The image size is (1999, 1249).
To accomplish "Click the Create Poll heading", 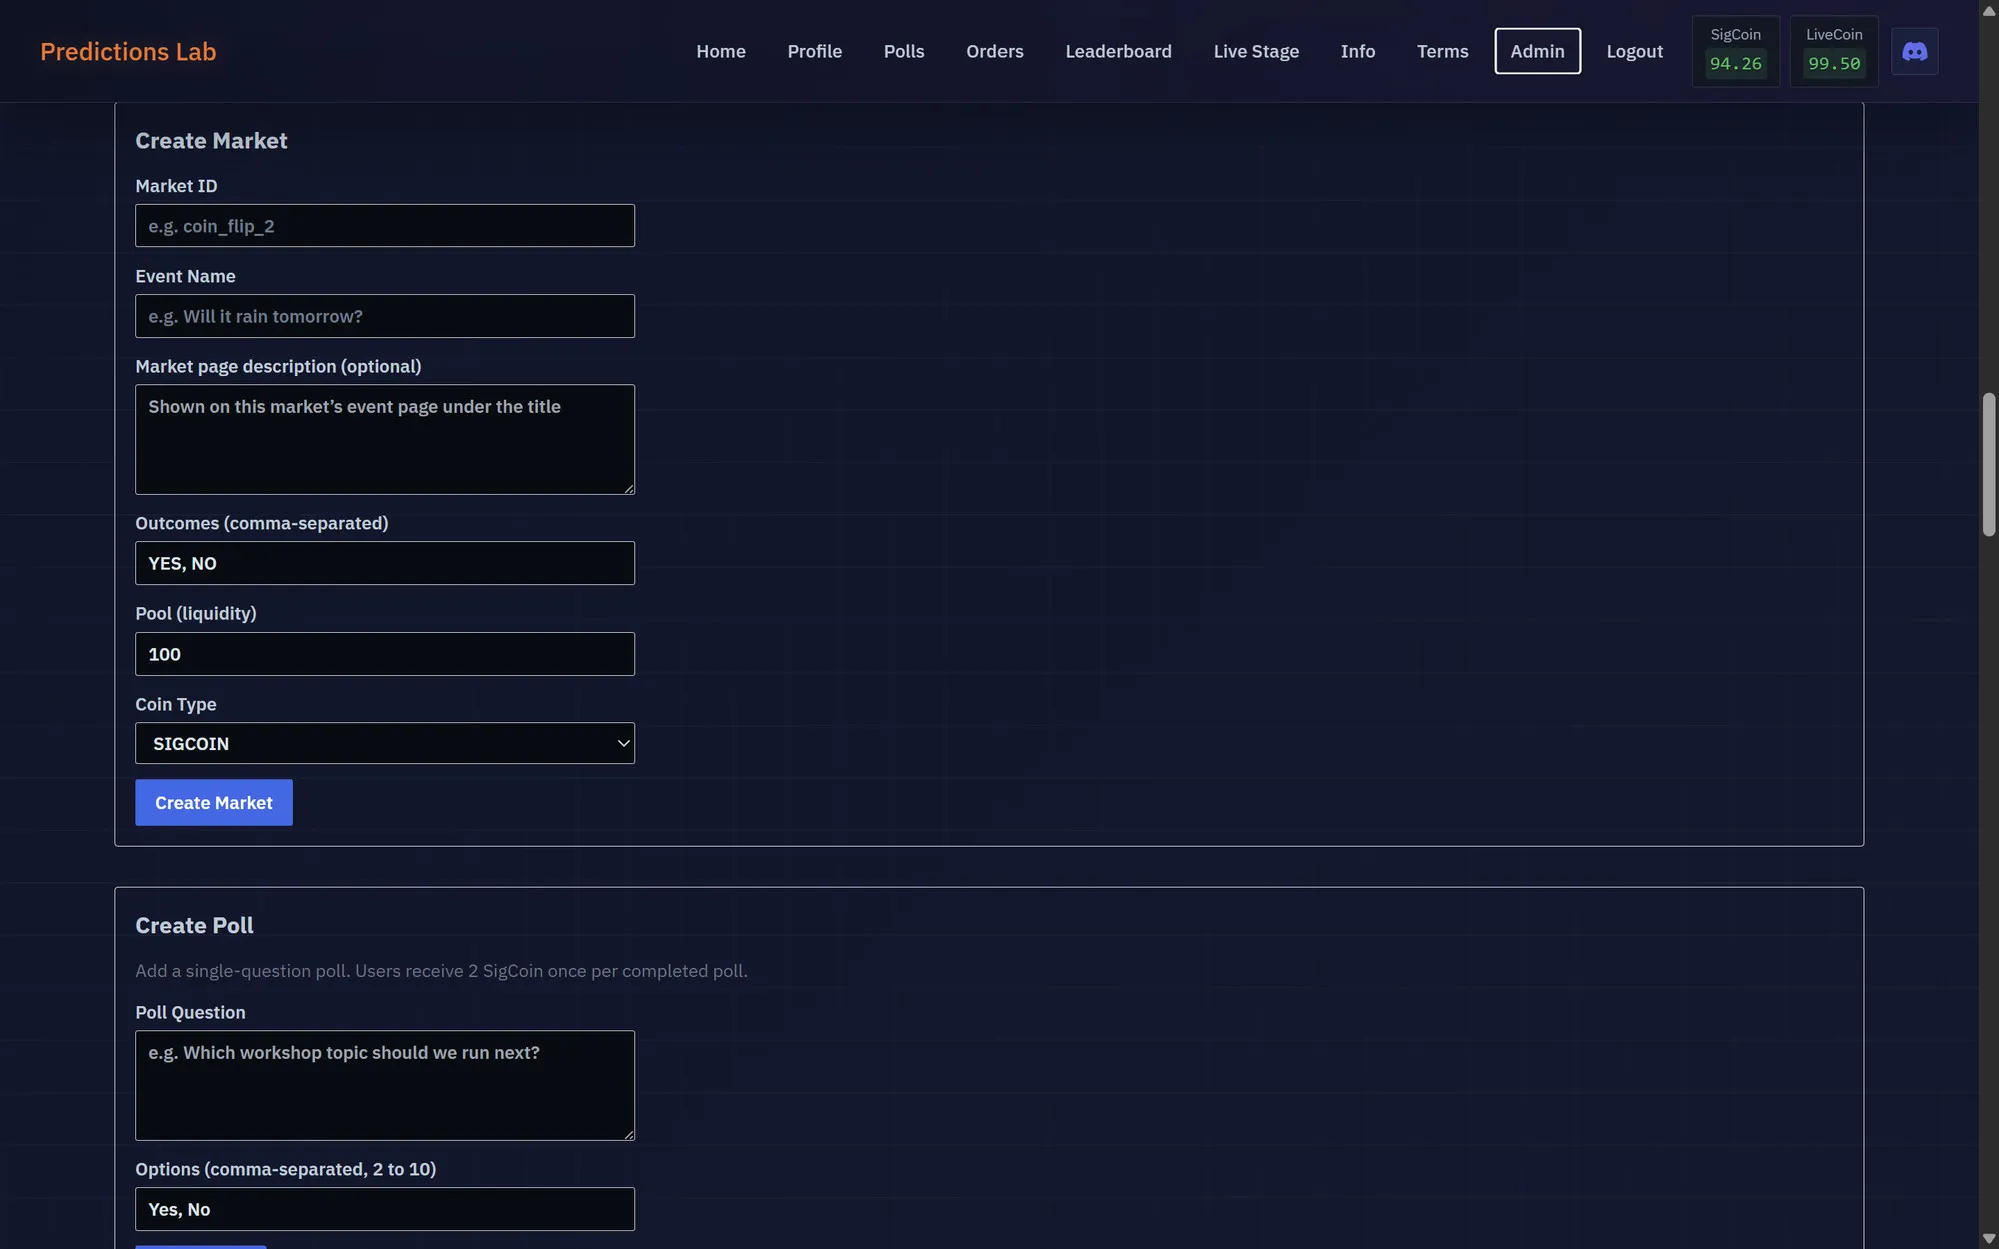I will [x=194, y=925].
